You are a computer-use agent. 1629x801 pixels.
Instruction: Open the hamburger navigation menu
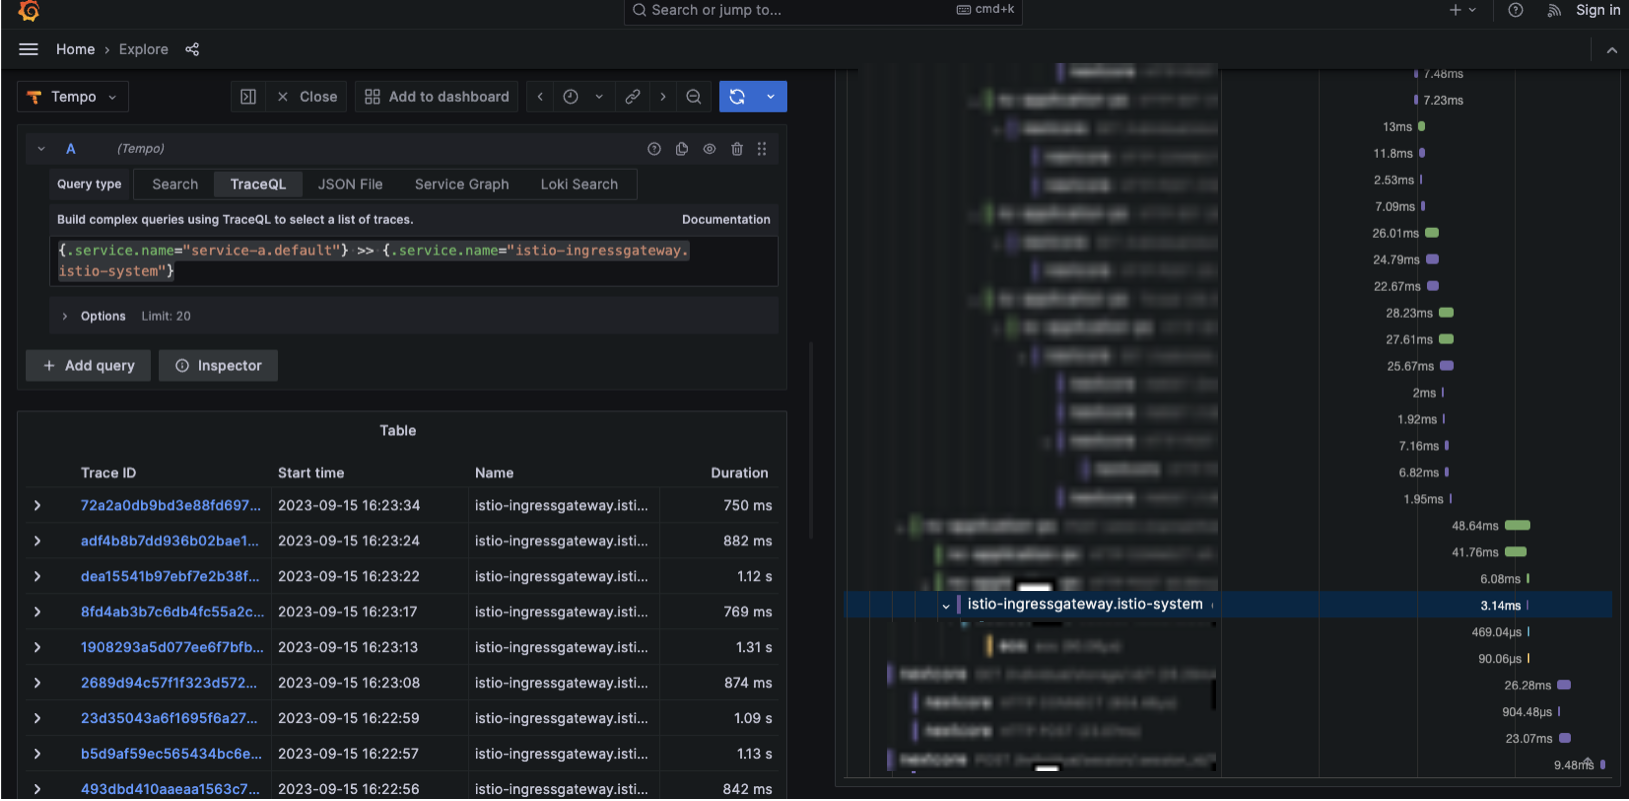pos(28,49)
